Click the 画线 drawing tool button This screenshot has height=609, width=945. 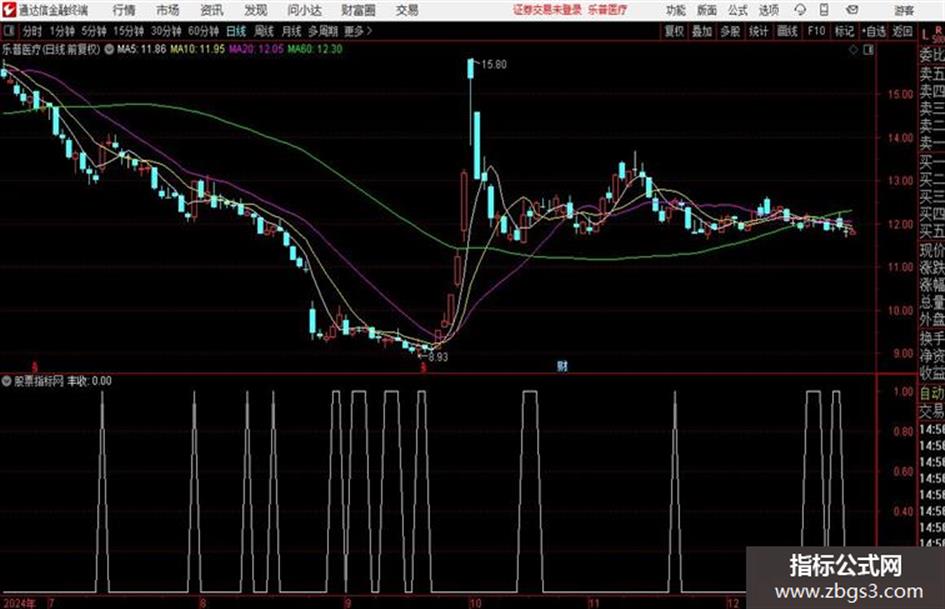point(788,31)
